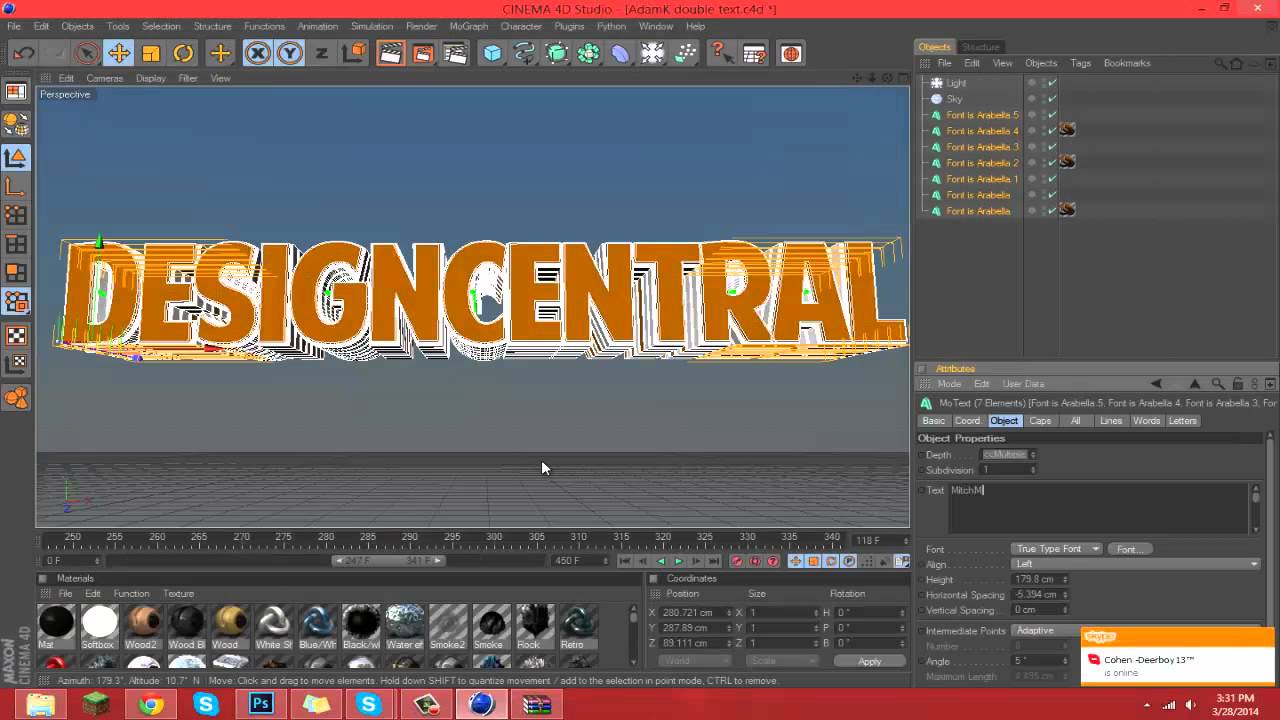Open the NURBS generators icon
The width and height of the screenshot is (1280, 720).
557,53
